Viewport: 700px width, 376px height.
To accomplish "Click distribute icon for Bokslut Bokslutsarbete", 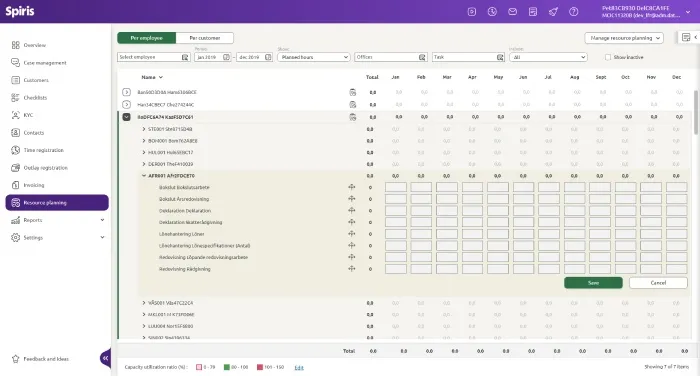I will (x=352, y=187).
